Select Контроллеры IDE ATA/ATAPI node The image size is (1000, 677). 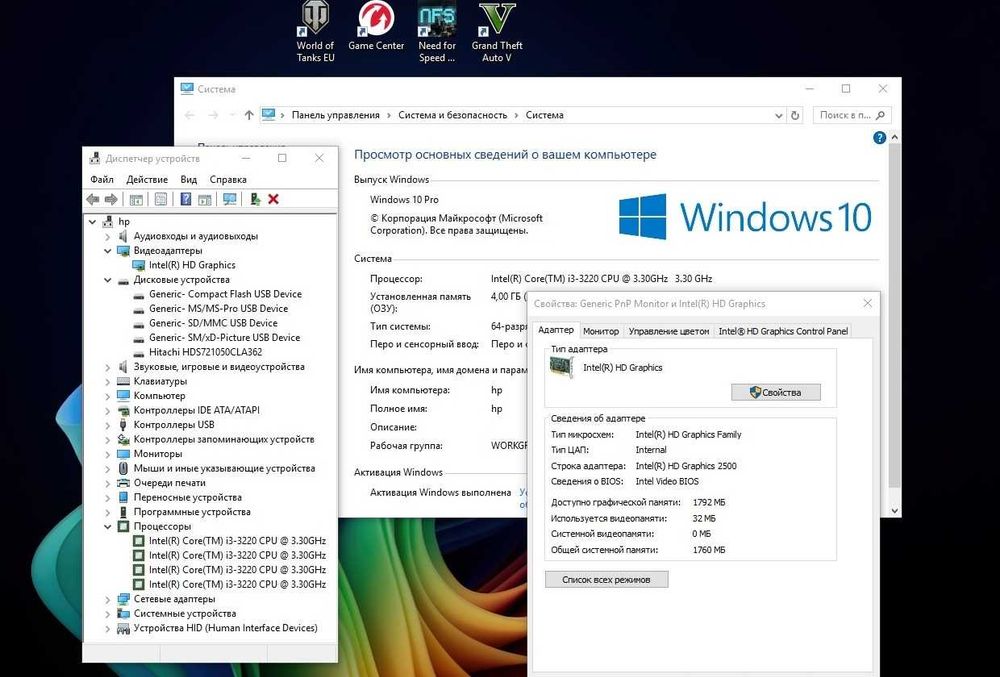(x=196, y=411)
